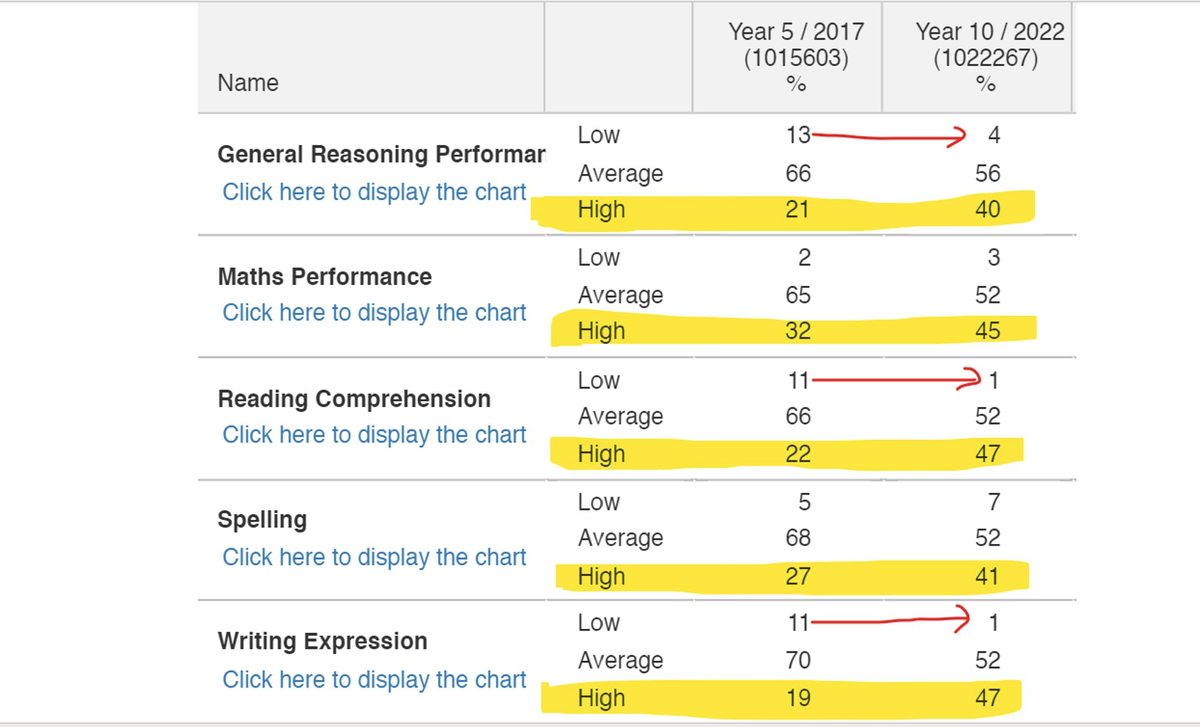Screen dimensions: 1200x727
Task: Click the highlighted High label in Maths Performance
Action: point(601,331)
